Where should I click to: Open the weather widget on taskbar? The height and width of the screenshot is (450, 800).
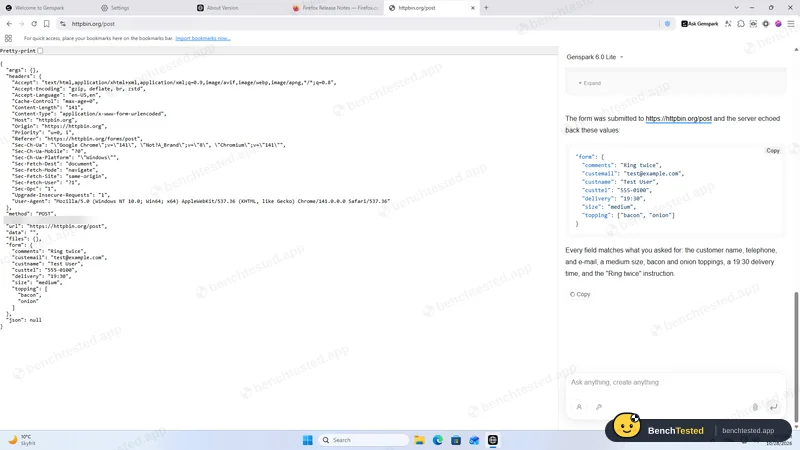coord(22,440)
